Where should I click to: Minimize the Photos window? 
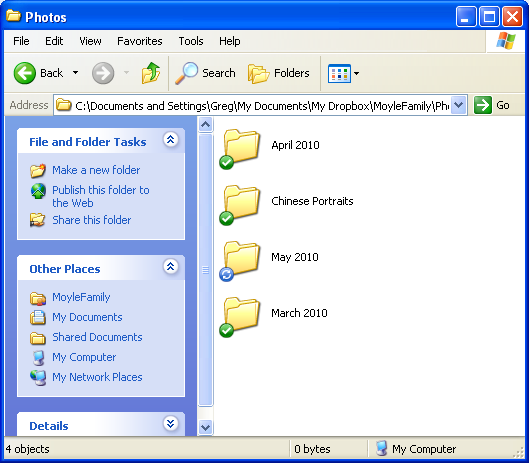click(466, 17)
